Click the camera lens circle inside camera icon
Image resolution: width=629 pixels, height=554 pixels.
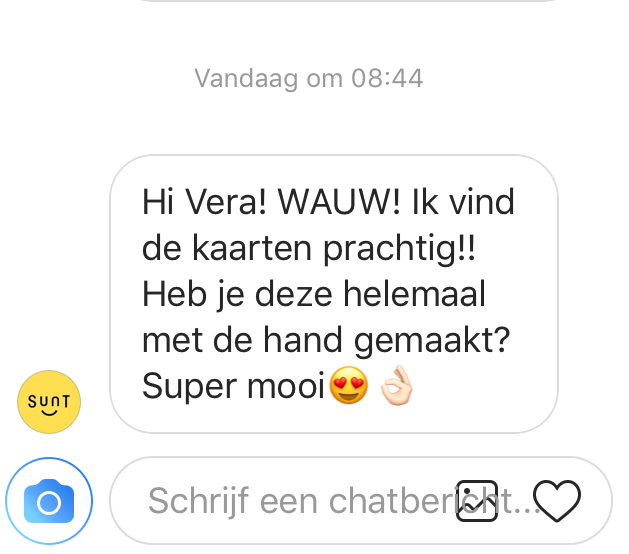[x=49, y=503]
